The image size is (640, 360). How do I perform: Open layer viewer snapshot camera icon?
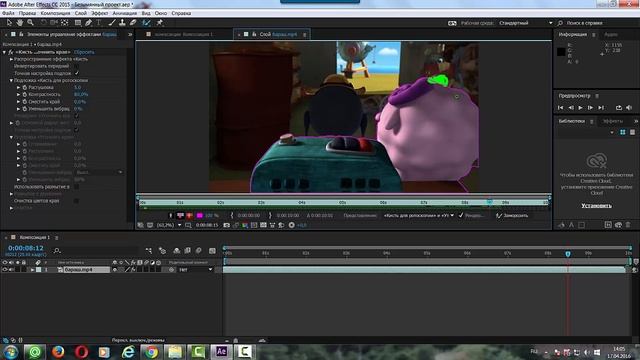[x=227, y=225]
